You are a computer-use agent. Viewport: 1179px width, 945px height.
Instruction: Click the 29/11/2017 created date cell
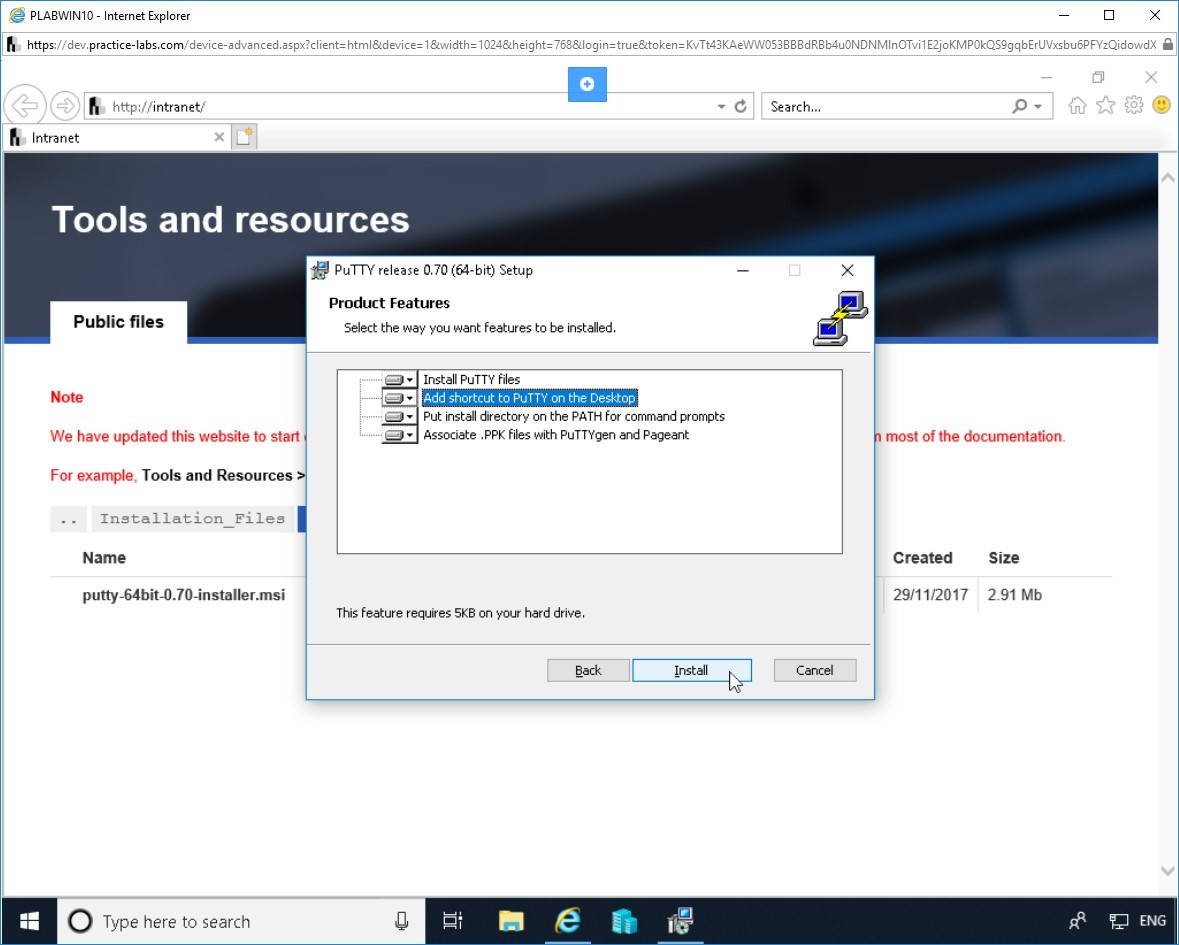[930, 595]
